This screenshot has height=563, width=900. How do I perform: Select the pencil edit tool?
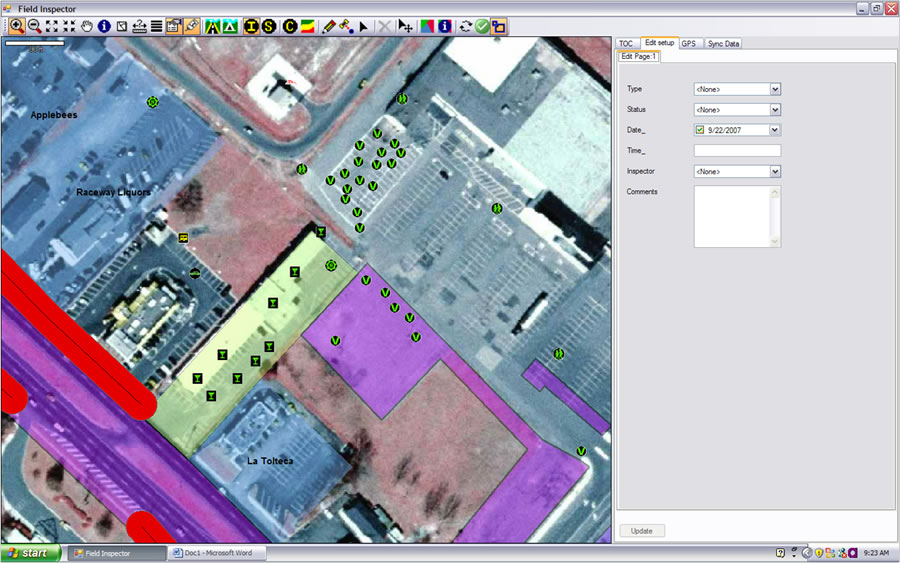point(329,26)
